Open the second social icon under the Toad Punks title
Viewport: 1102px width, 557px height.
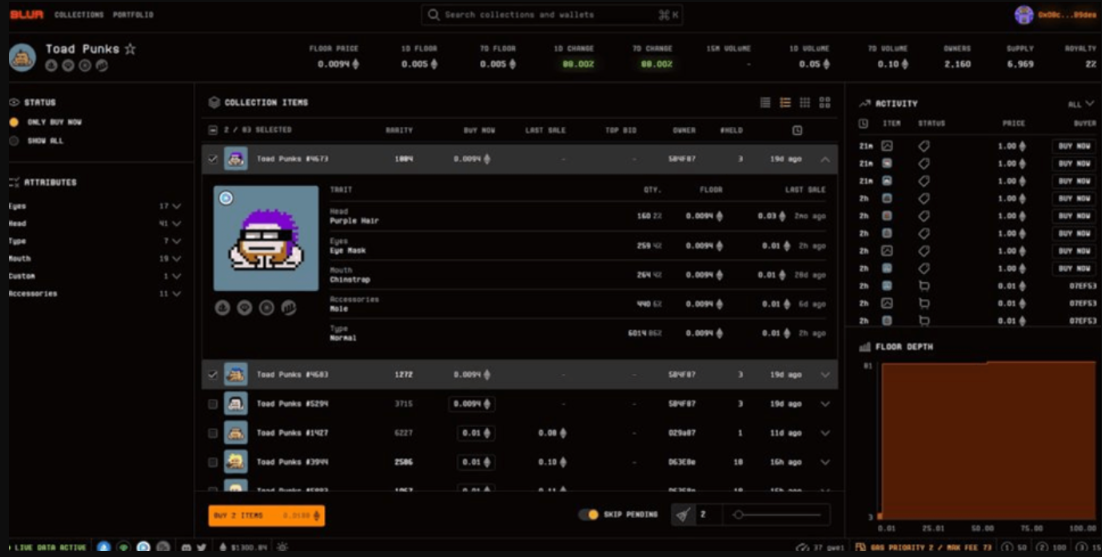tap(68, 65)
